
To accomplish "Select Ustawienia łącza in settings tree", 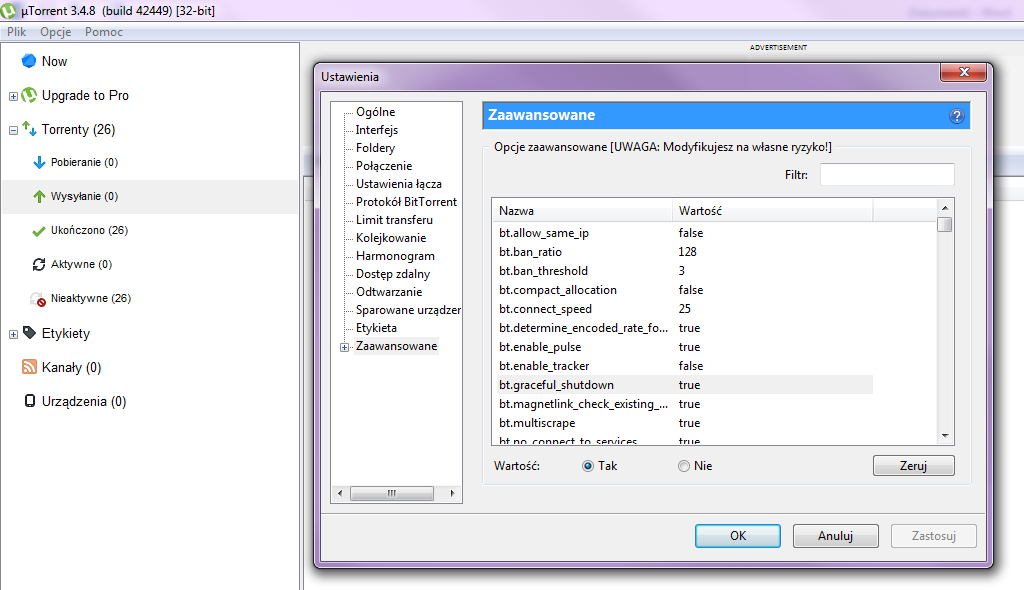I will pyautogui.click(x=399, y=184).
